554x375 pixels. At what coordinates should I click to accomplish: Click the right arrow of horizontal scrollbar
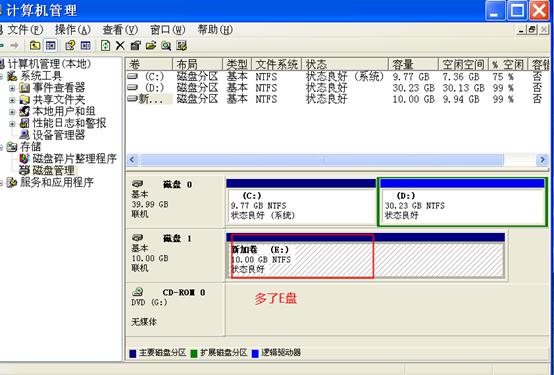click(x=542, y=160)
